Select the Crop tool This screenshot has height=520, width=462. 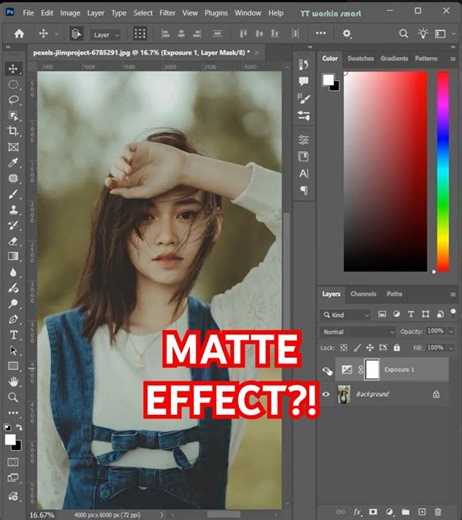pos(13,131)
